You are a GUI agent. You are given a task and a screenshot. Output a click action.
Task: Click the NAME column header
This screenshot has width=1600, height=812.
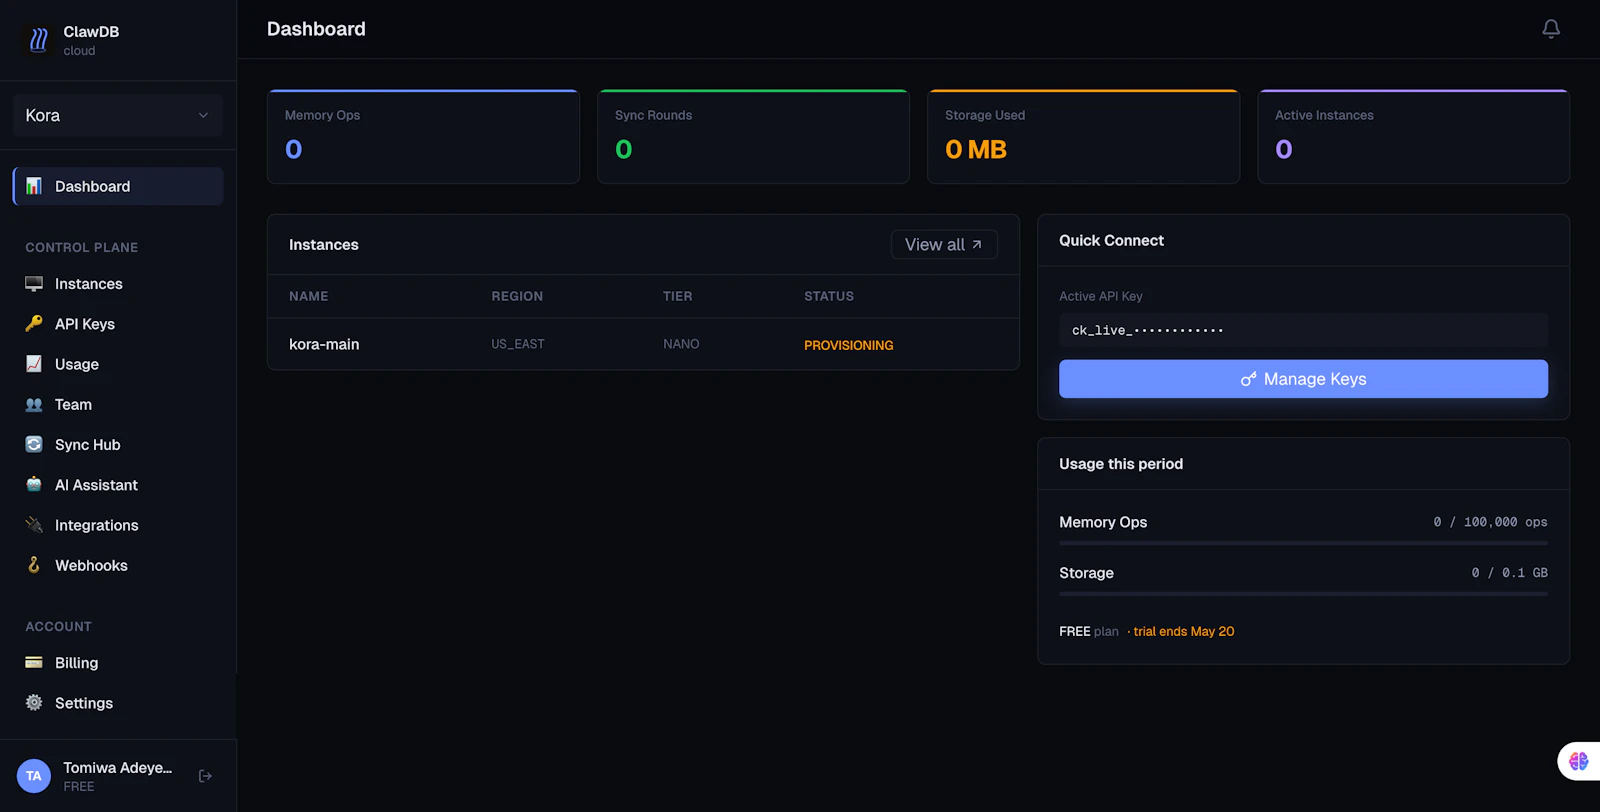point(309,296)
